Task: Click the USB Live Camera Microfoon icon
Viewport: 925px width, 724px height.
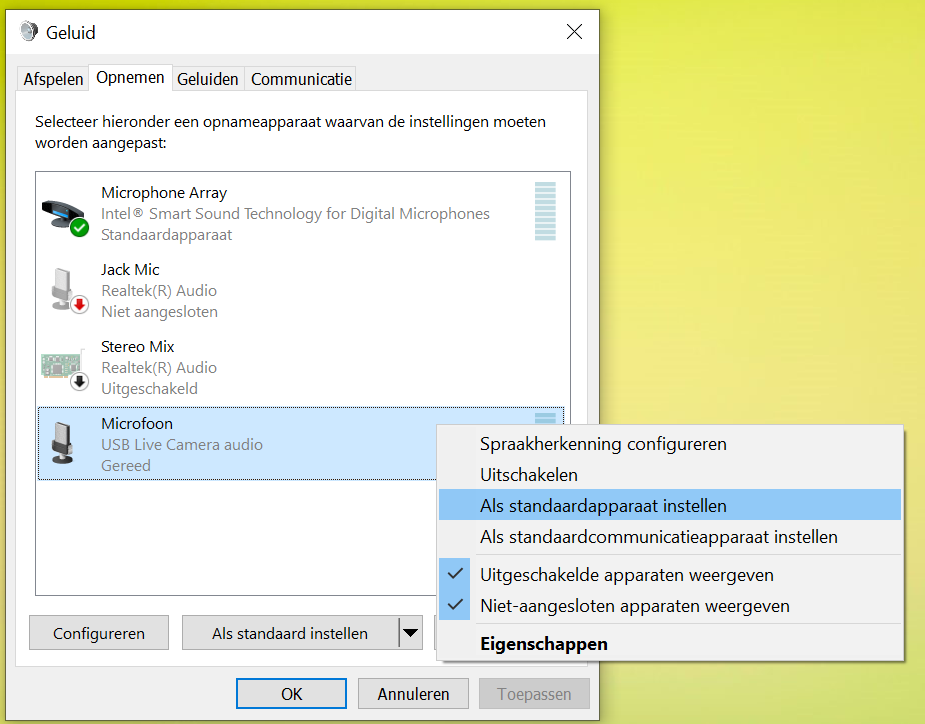Action: tap(65, 443)
